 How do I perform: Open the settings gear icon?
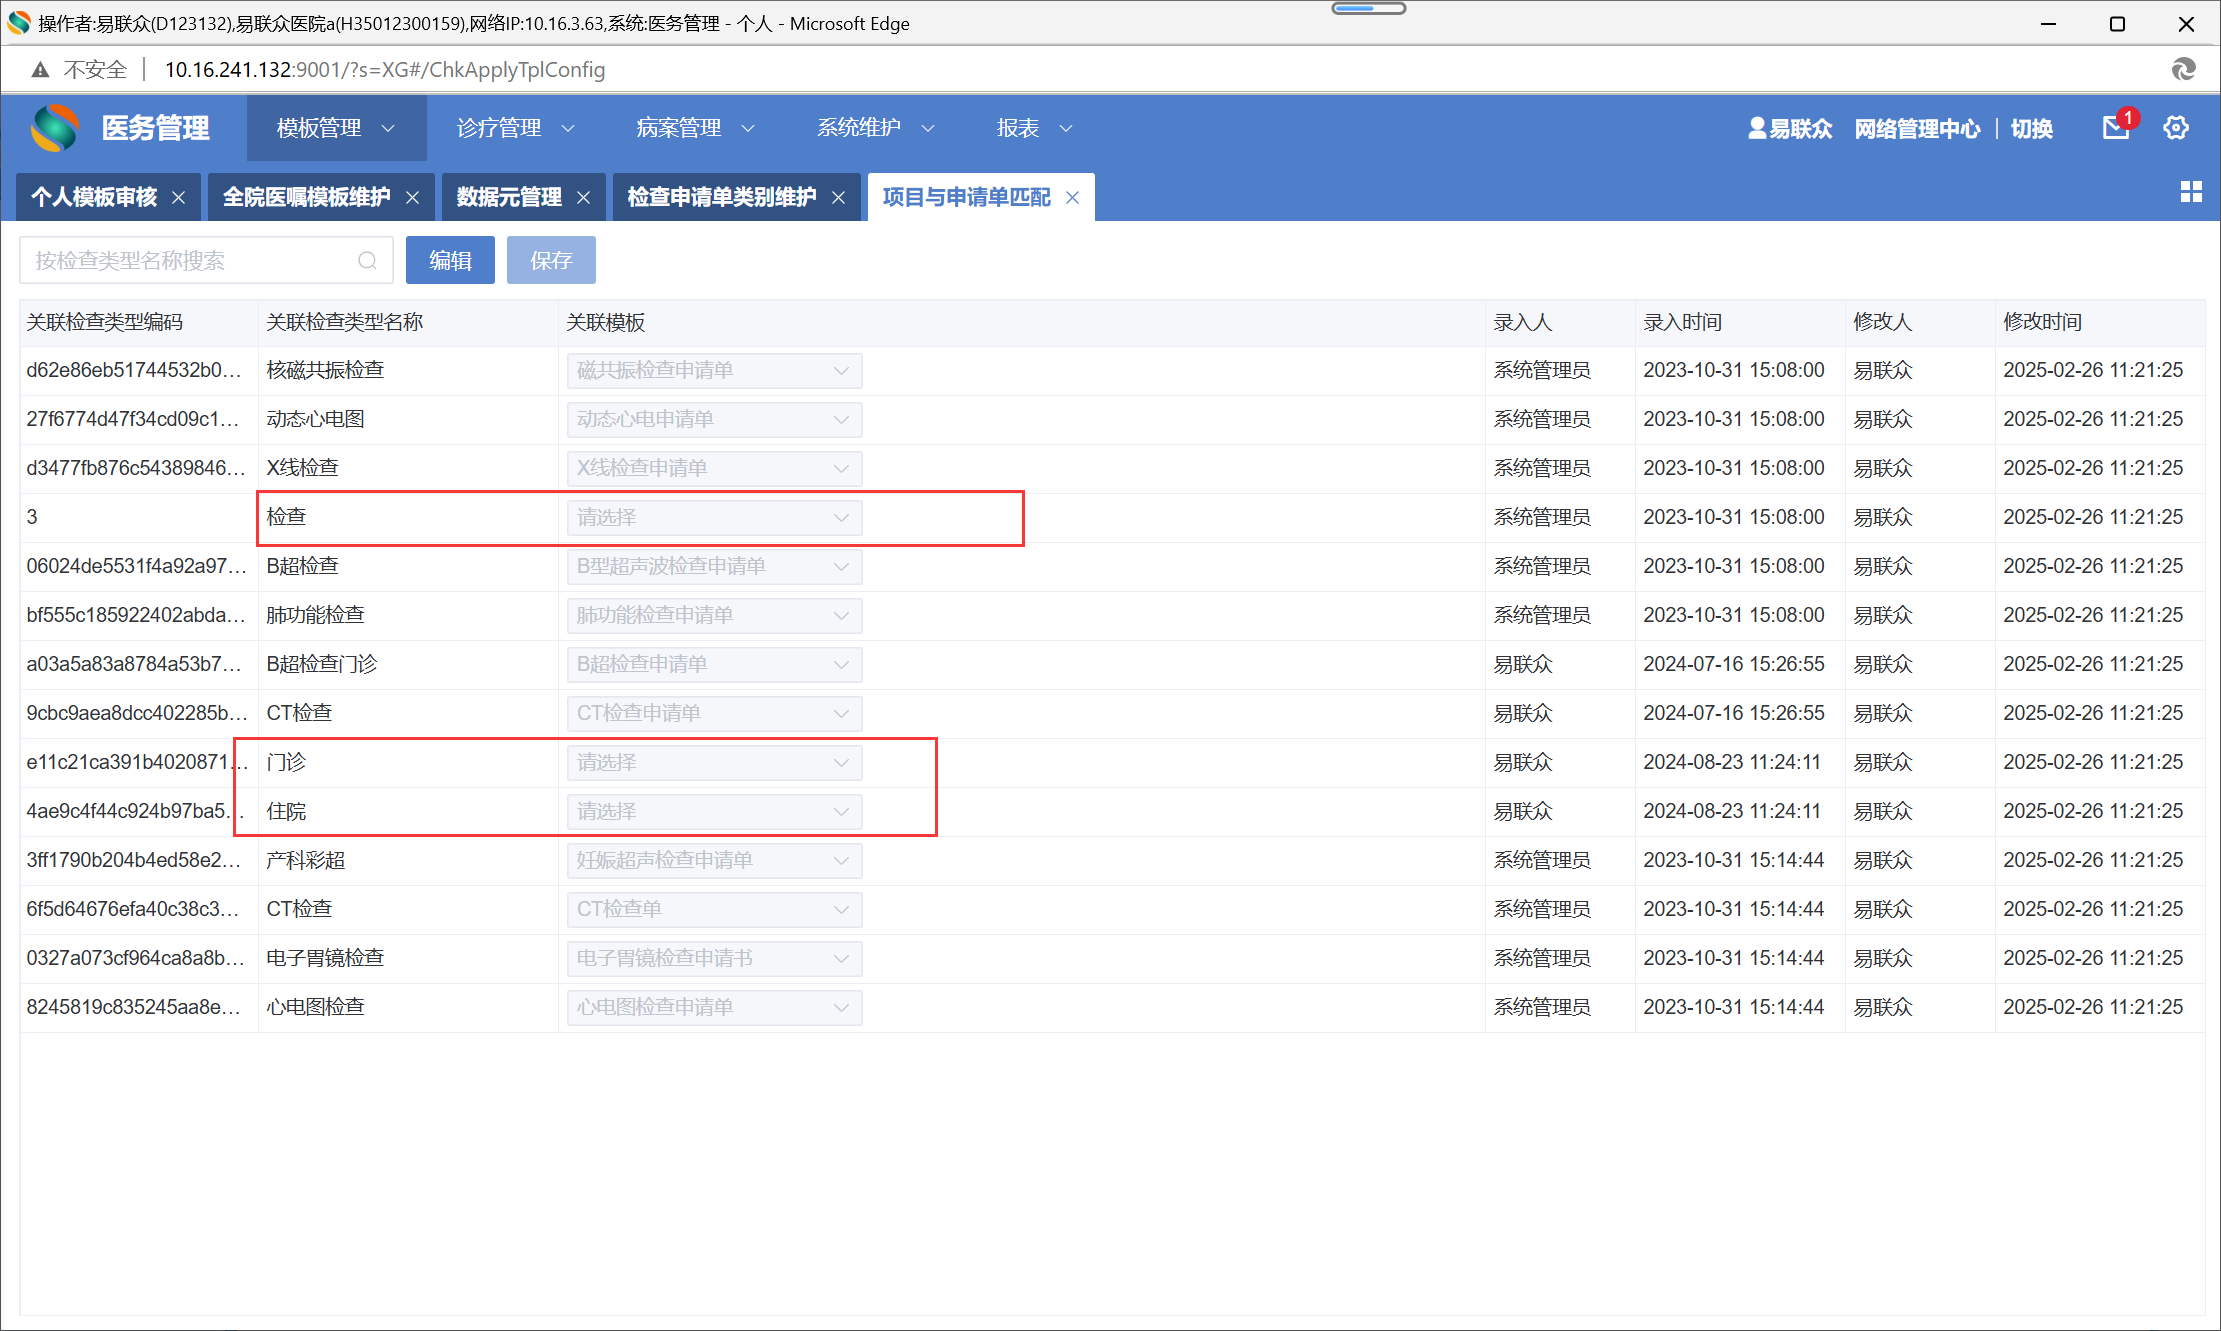(x=2176, y=128)
